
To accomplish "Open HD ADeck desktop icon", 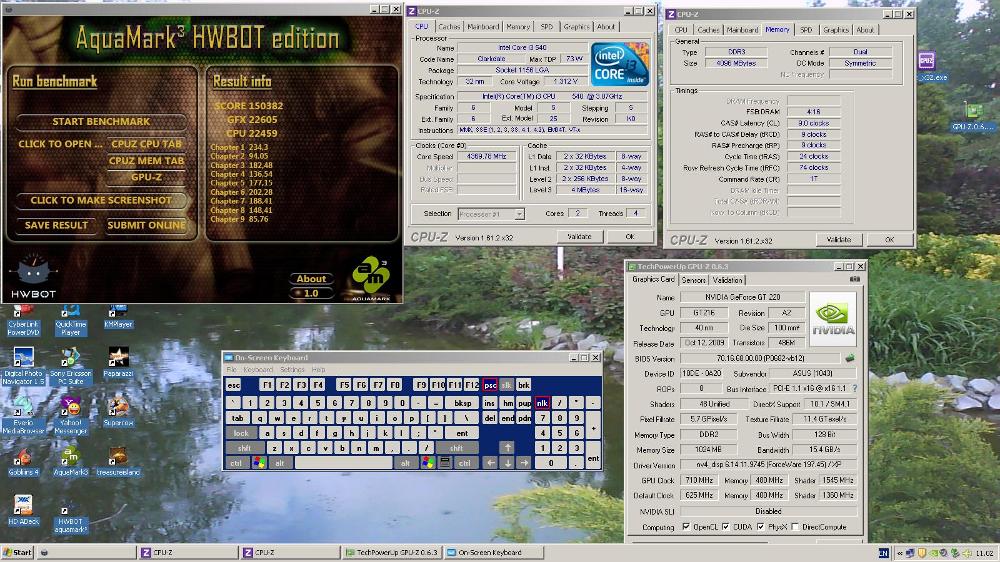I will tap(24, 510).
